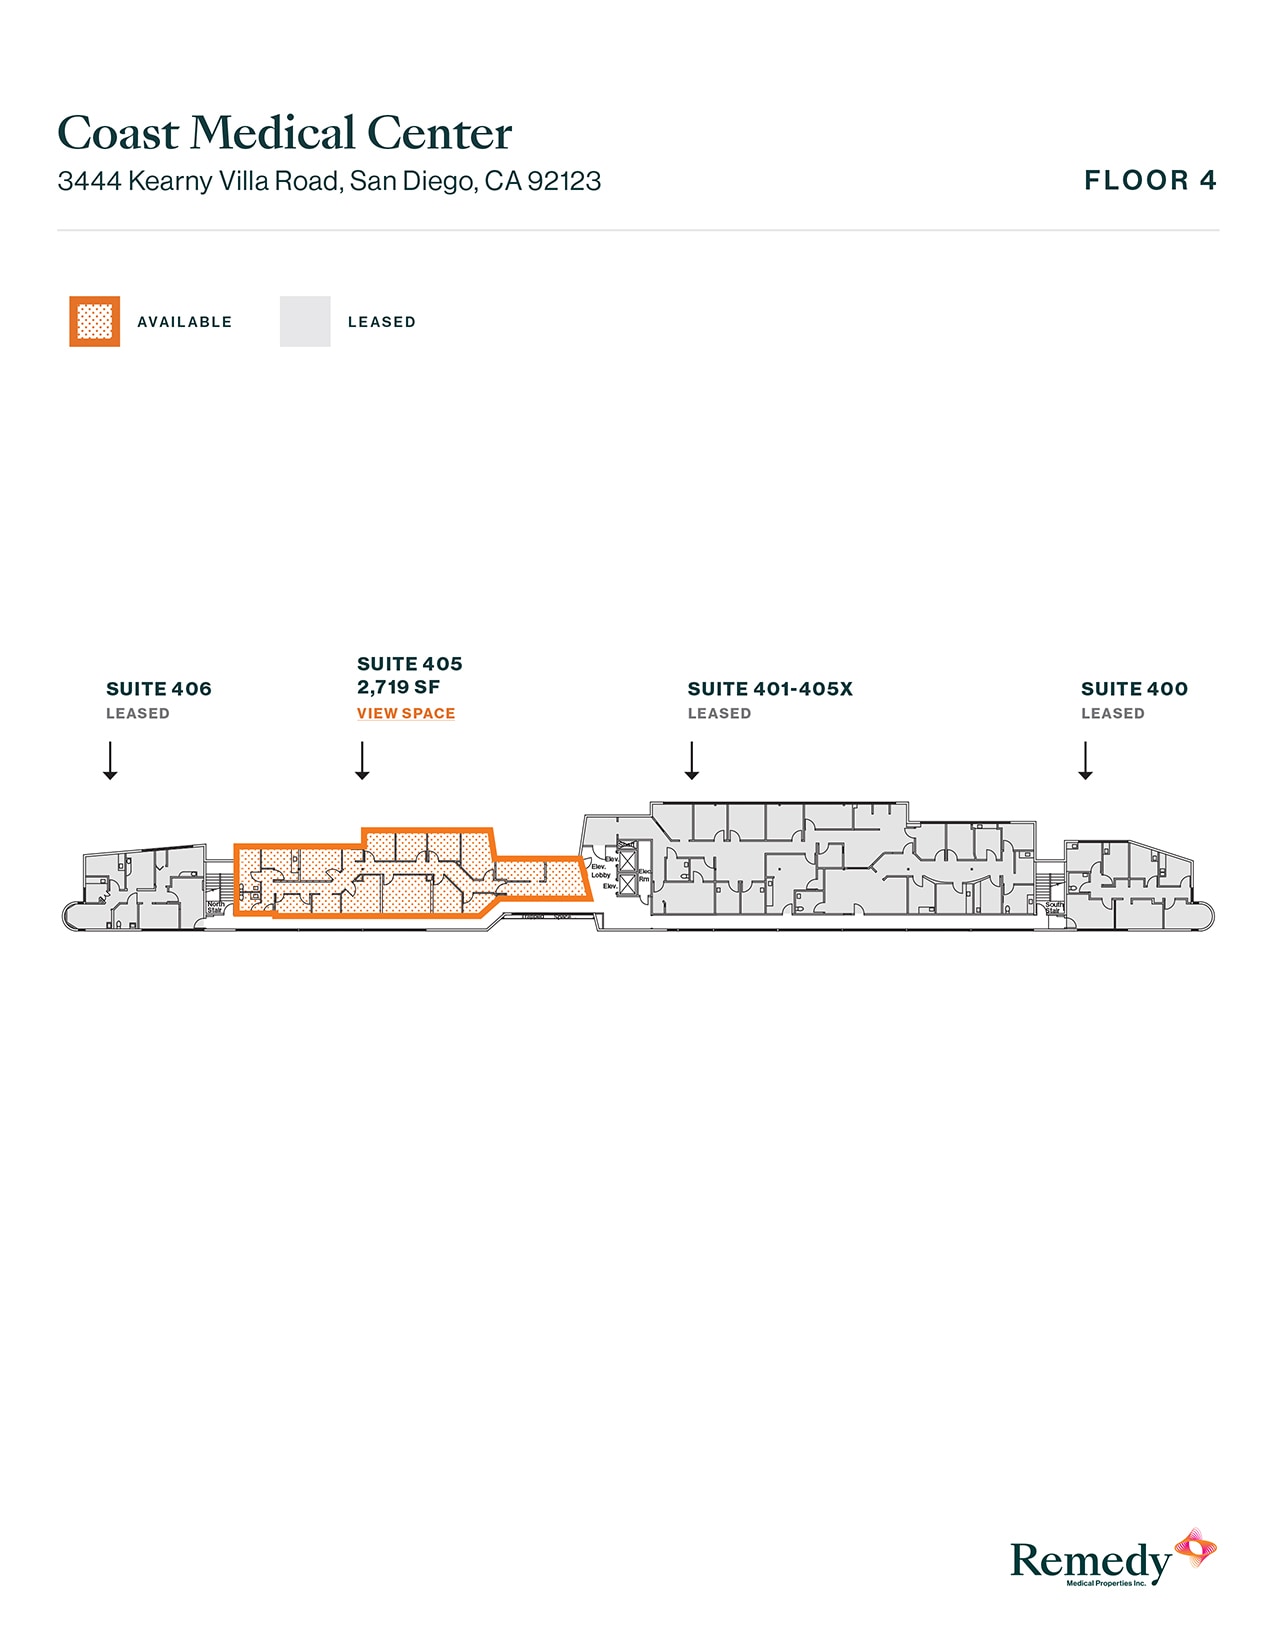Click the orange Available legend swatch
Viewport: 1275px width, 1650px height.
pyautogui.click(x=94, y=321)
